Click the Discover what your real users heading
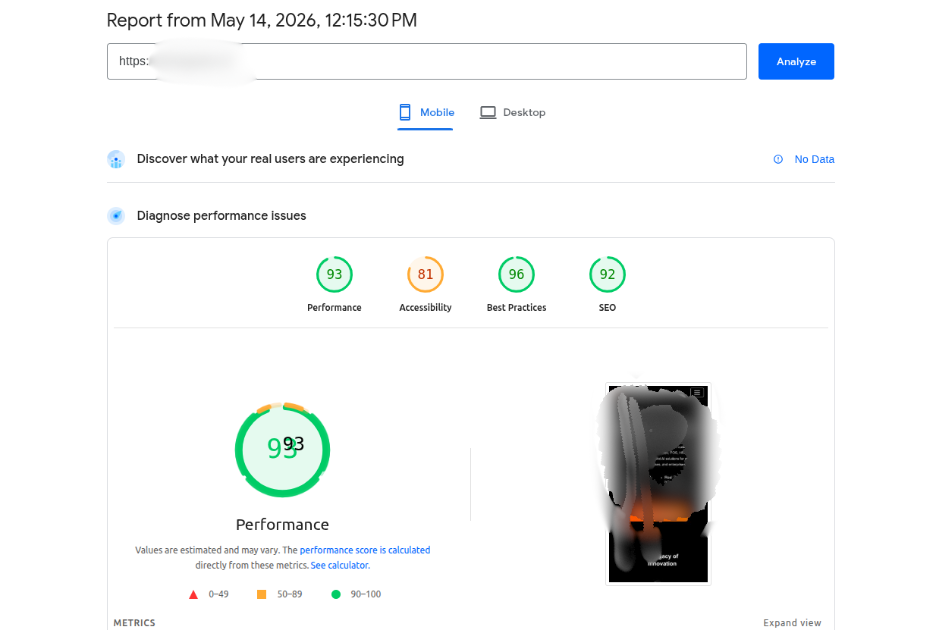Image resolution: width=936 pixels, height=630 pixels. 270,159
